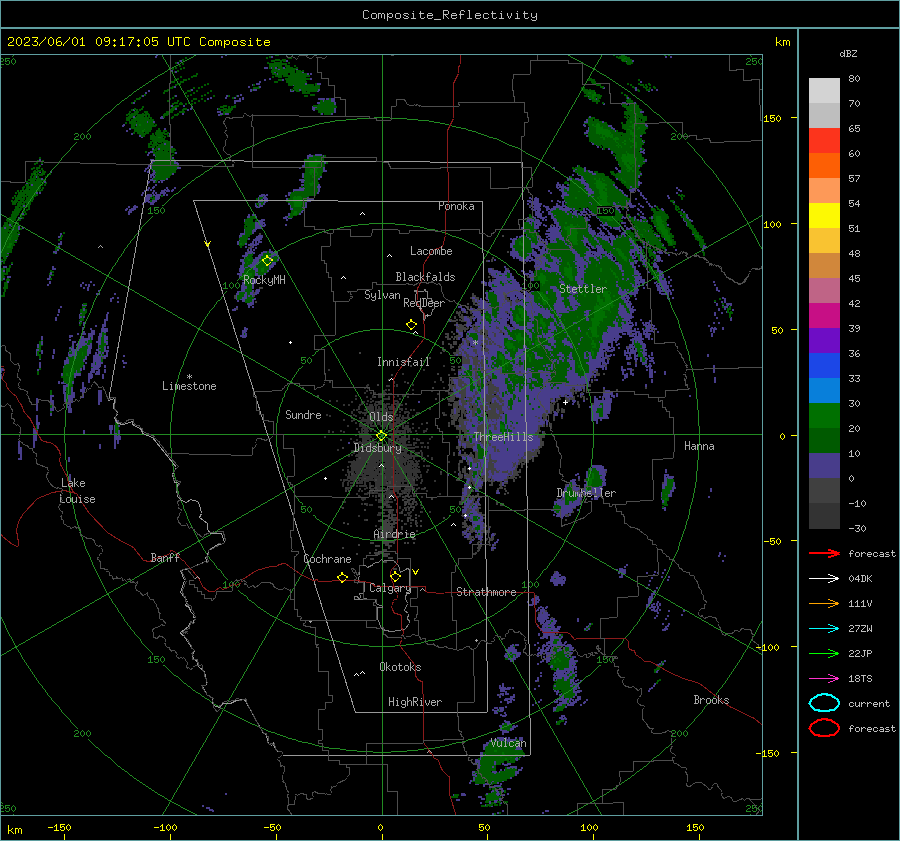Image resolution: width=900 pixels, height=841 pixels.
Task: Click the 150 tick on bottom axis
Action: (695, 827)
